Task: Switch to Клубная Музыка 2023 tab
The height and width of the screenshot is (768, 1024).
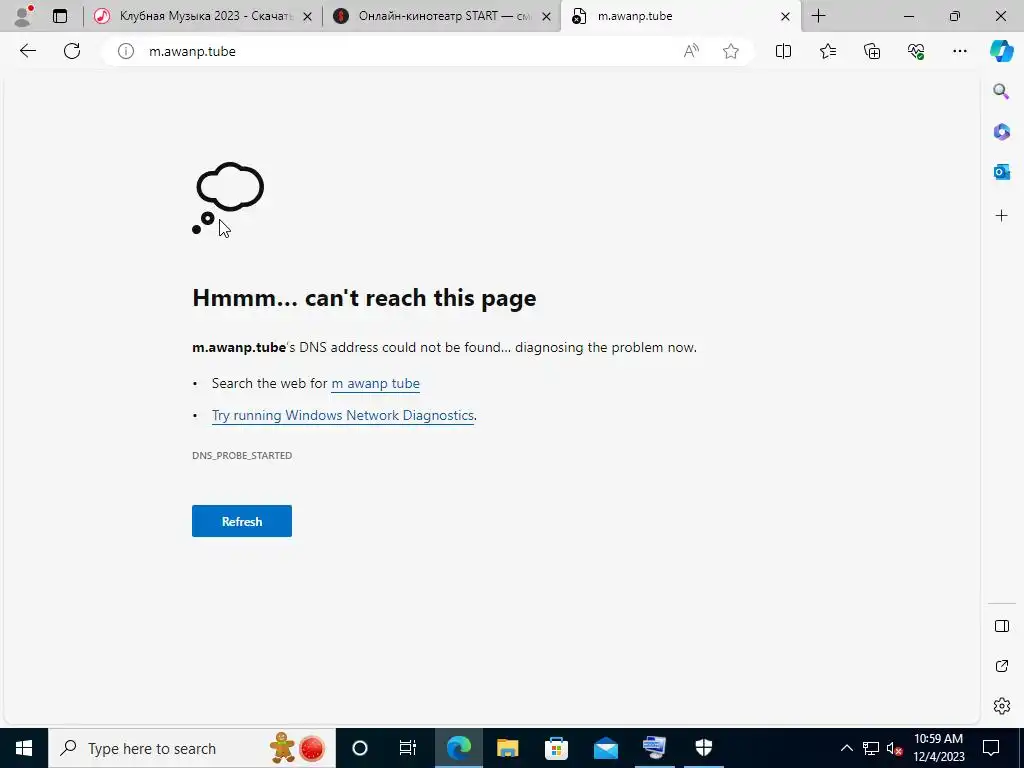Action: pyautogui.click(x=204, y=16)
